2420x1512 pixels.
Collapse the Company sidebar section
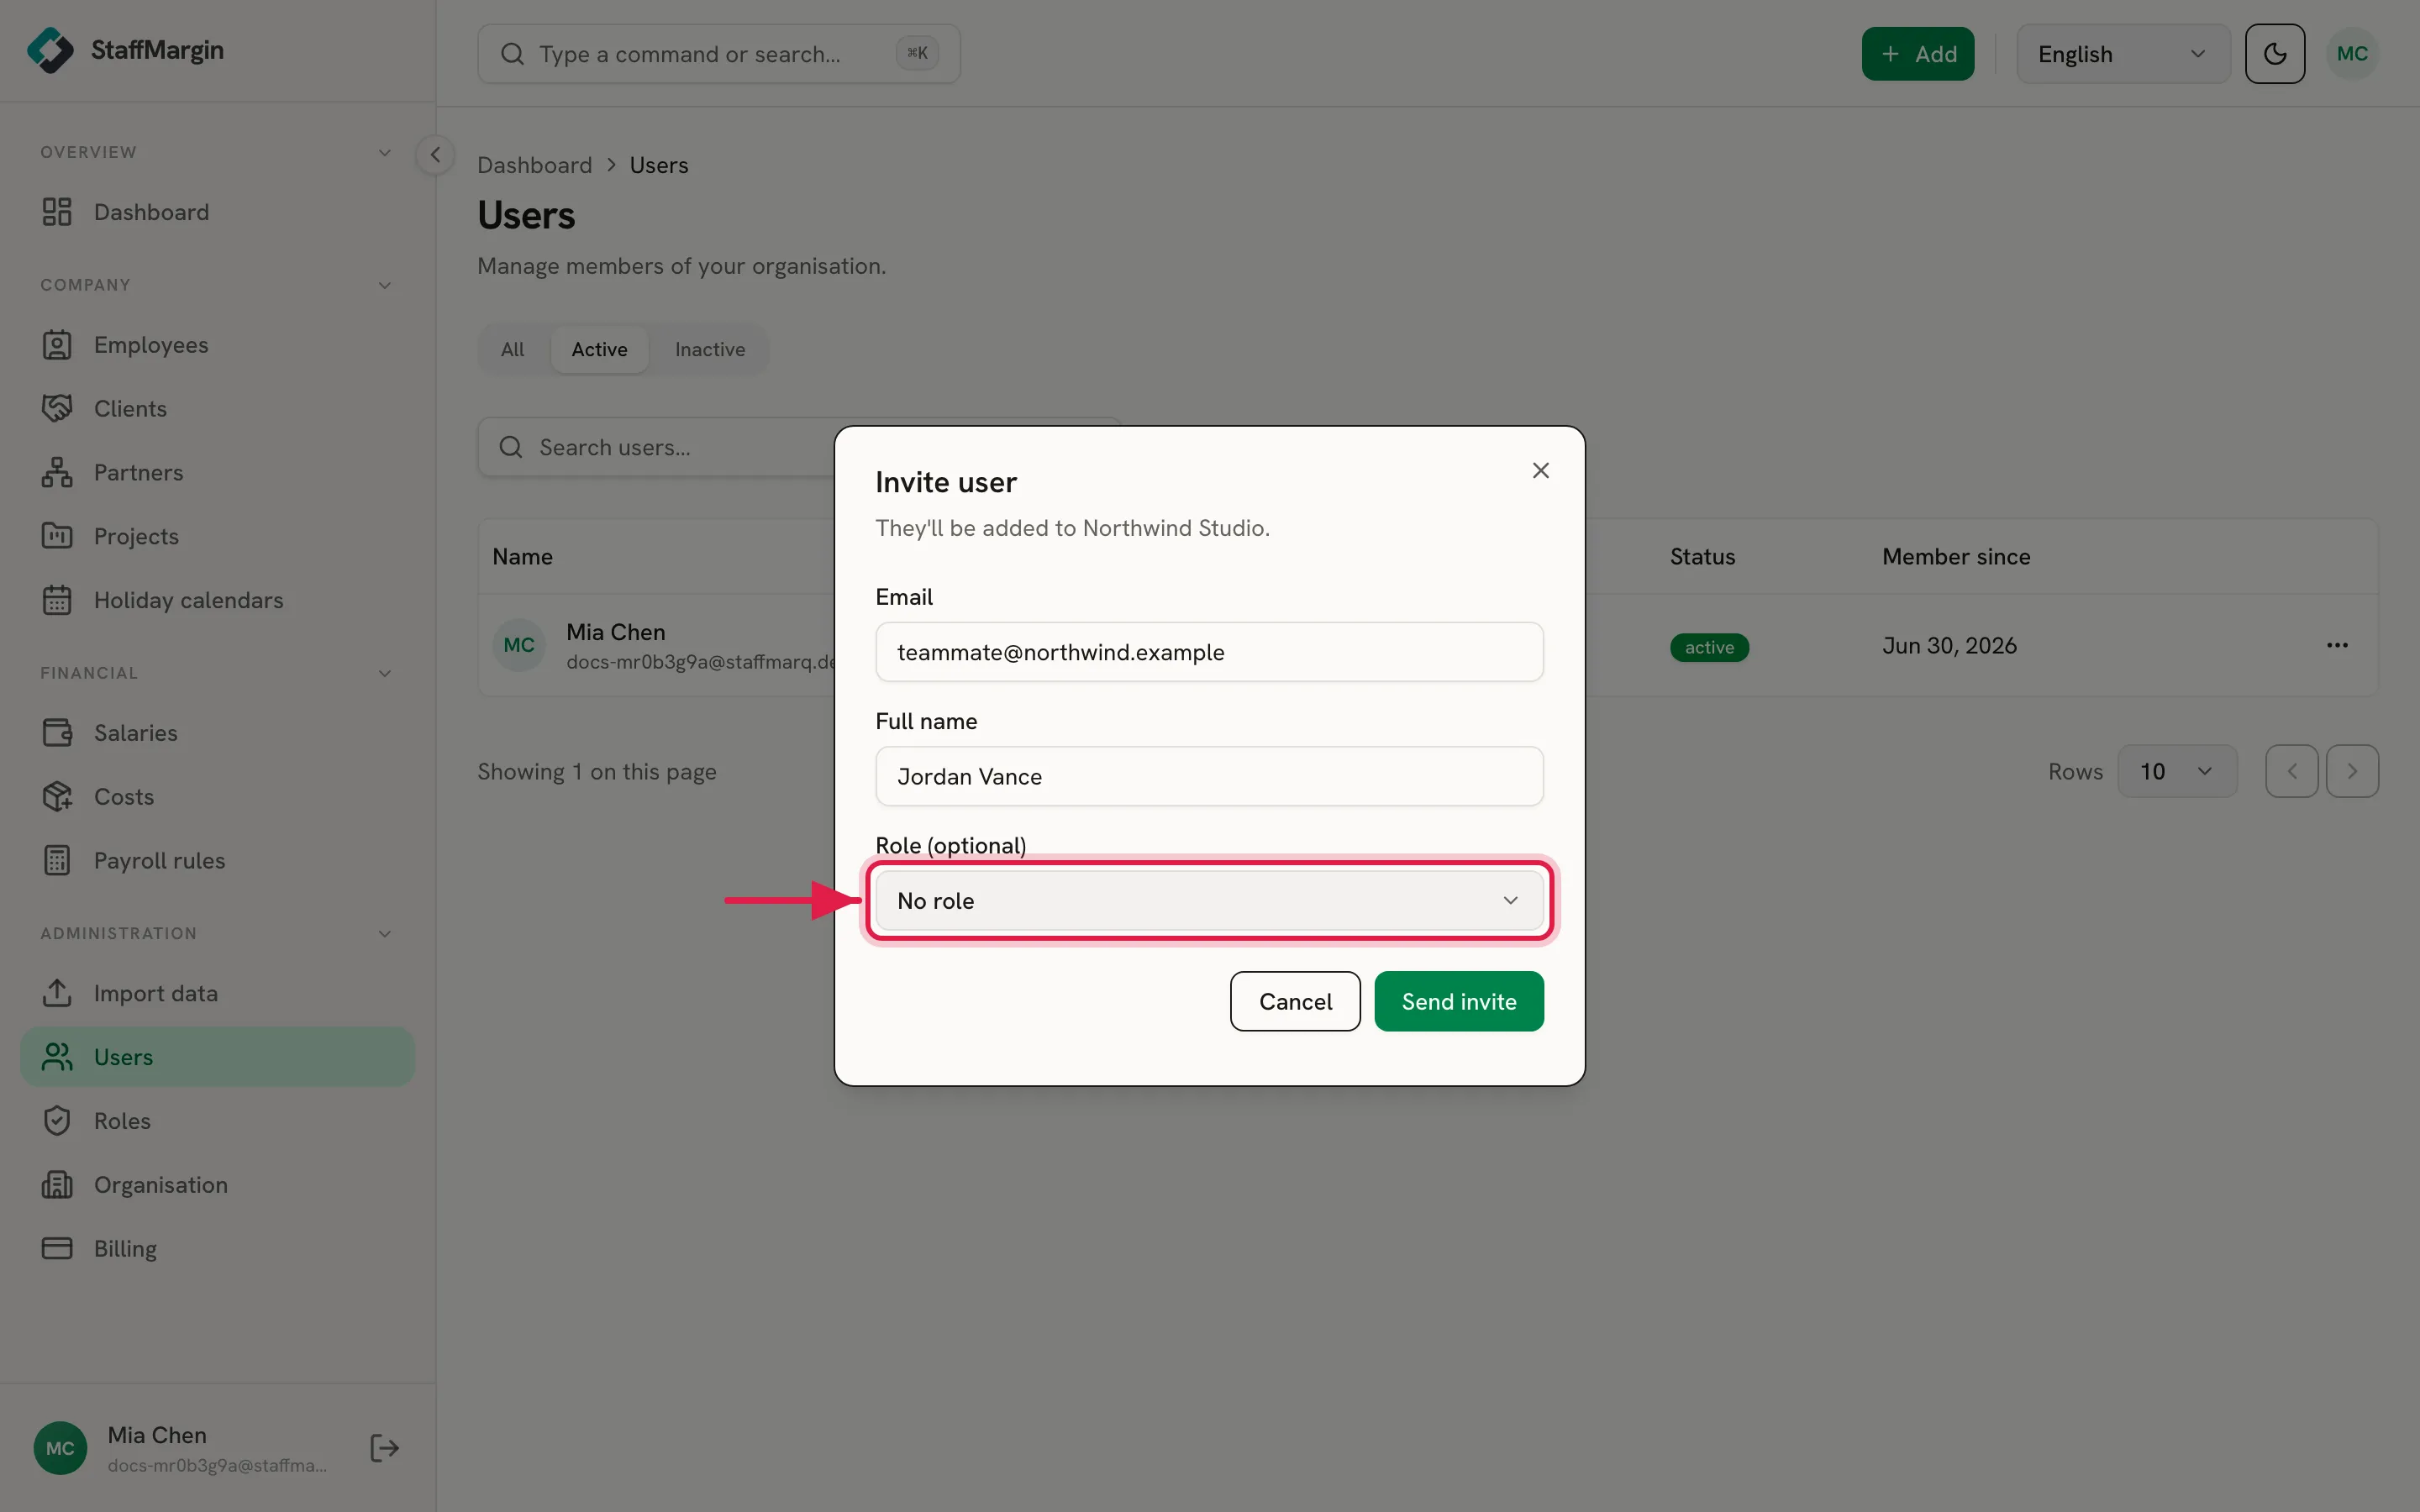pyautogui.click(x=384, y=286)
